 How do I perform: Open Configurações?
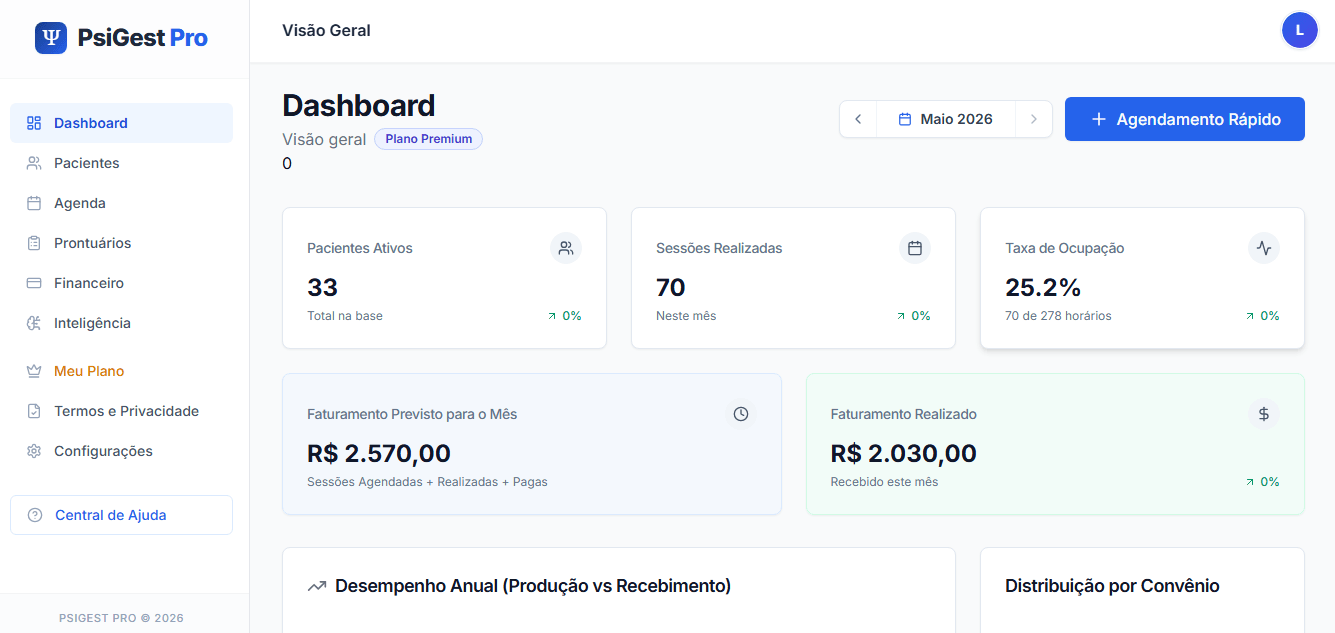coord(121,451)
